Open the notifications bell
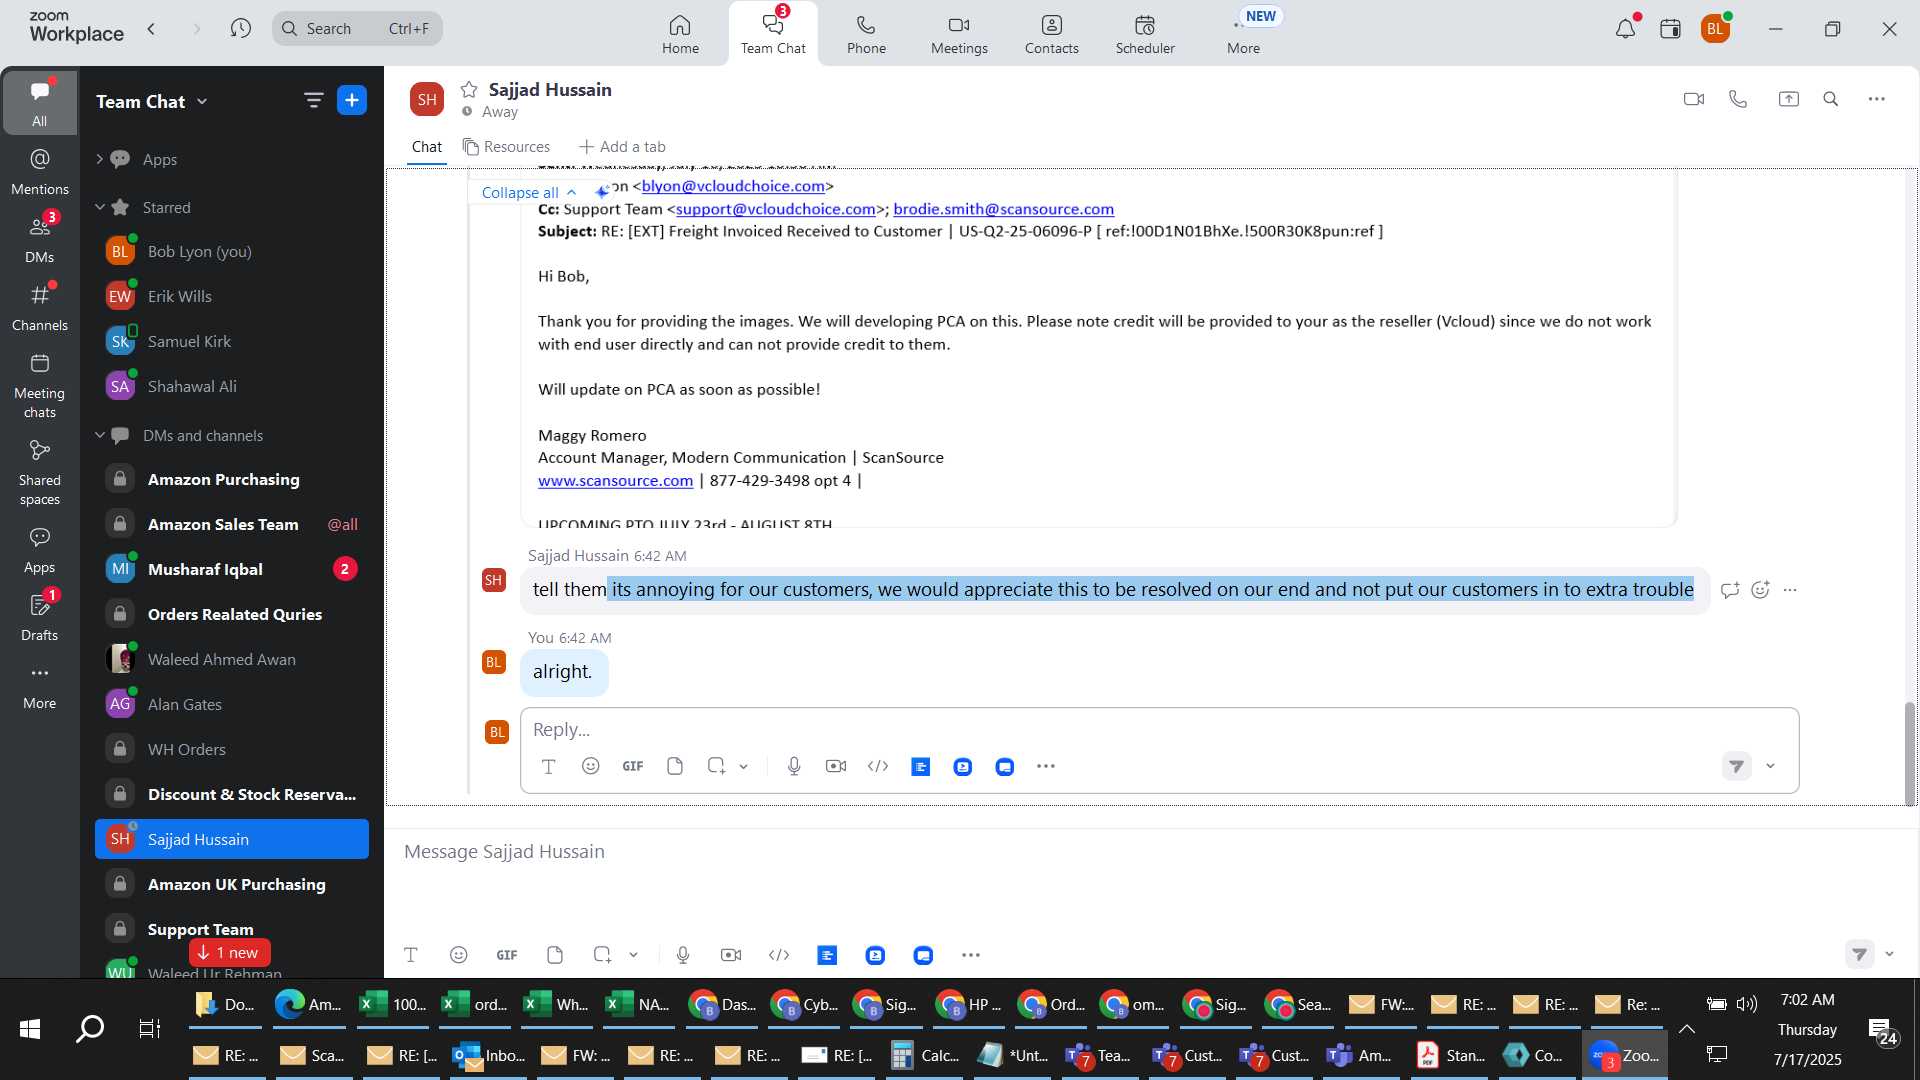 click(1625, 29)
